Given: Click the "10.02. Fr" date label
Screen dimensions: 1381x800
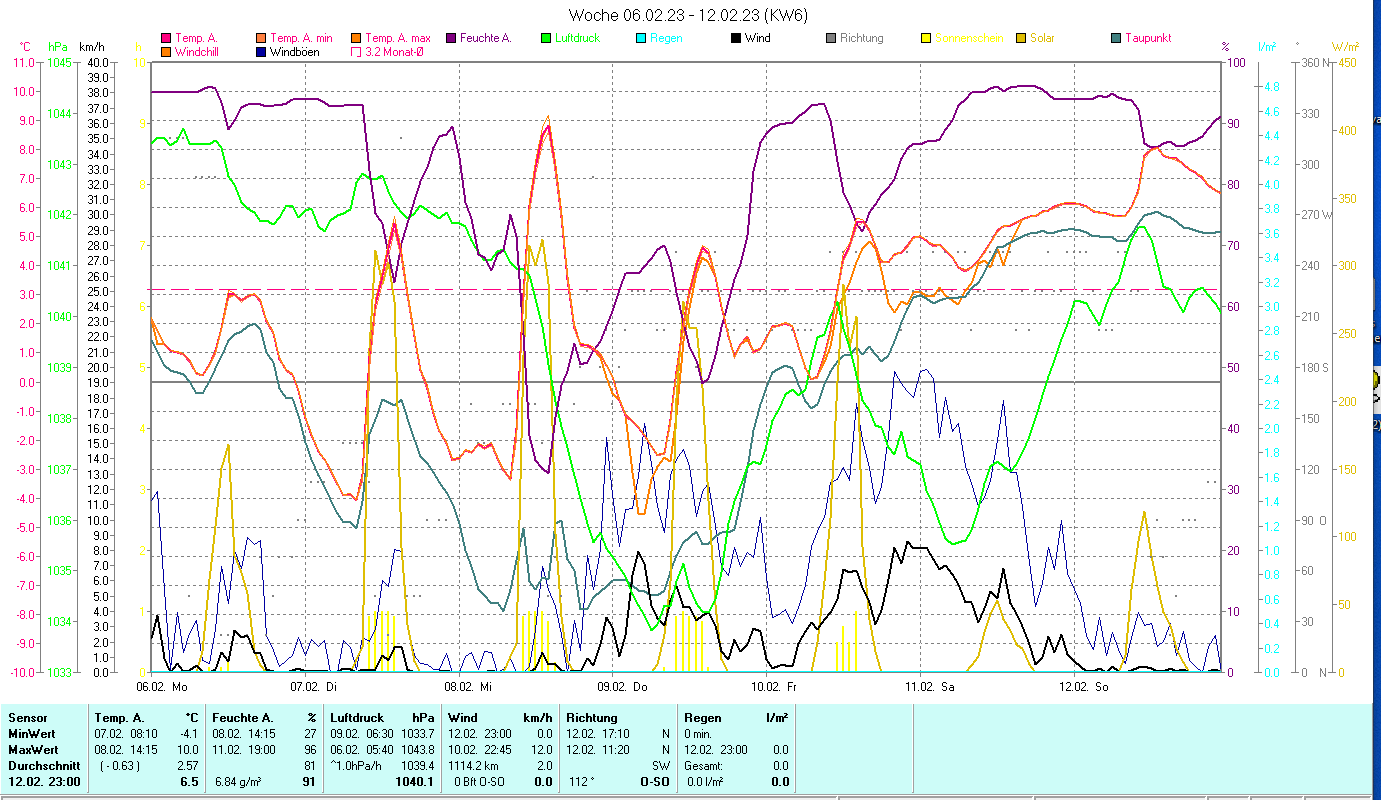Looking at the screenshot, I should (776, 687).
